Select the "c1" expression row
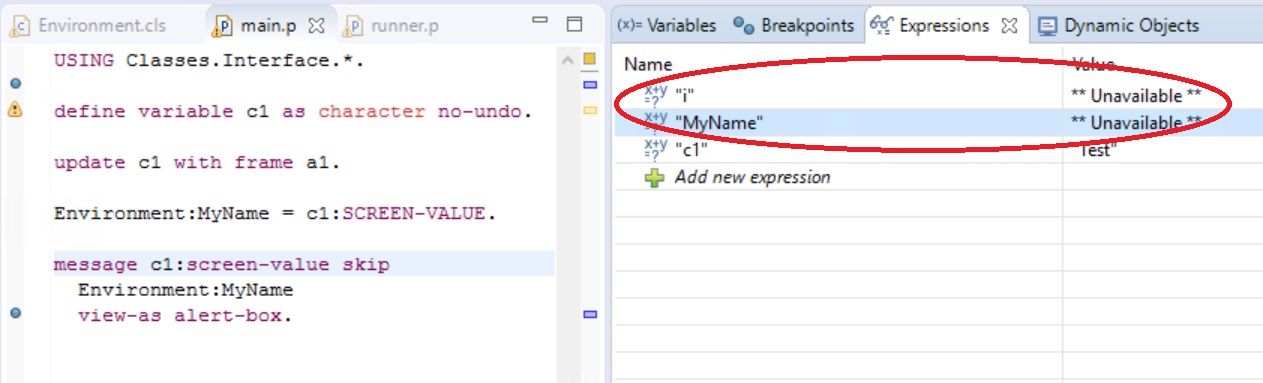 click(x=938, y=150)
